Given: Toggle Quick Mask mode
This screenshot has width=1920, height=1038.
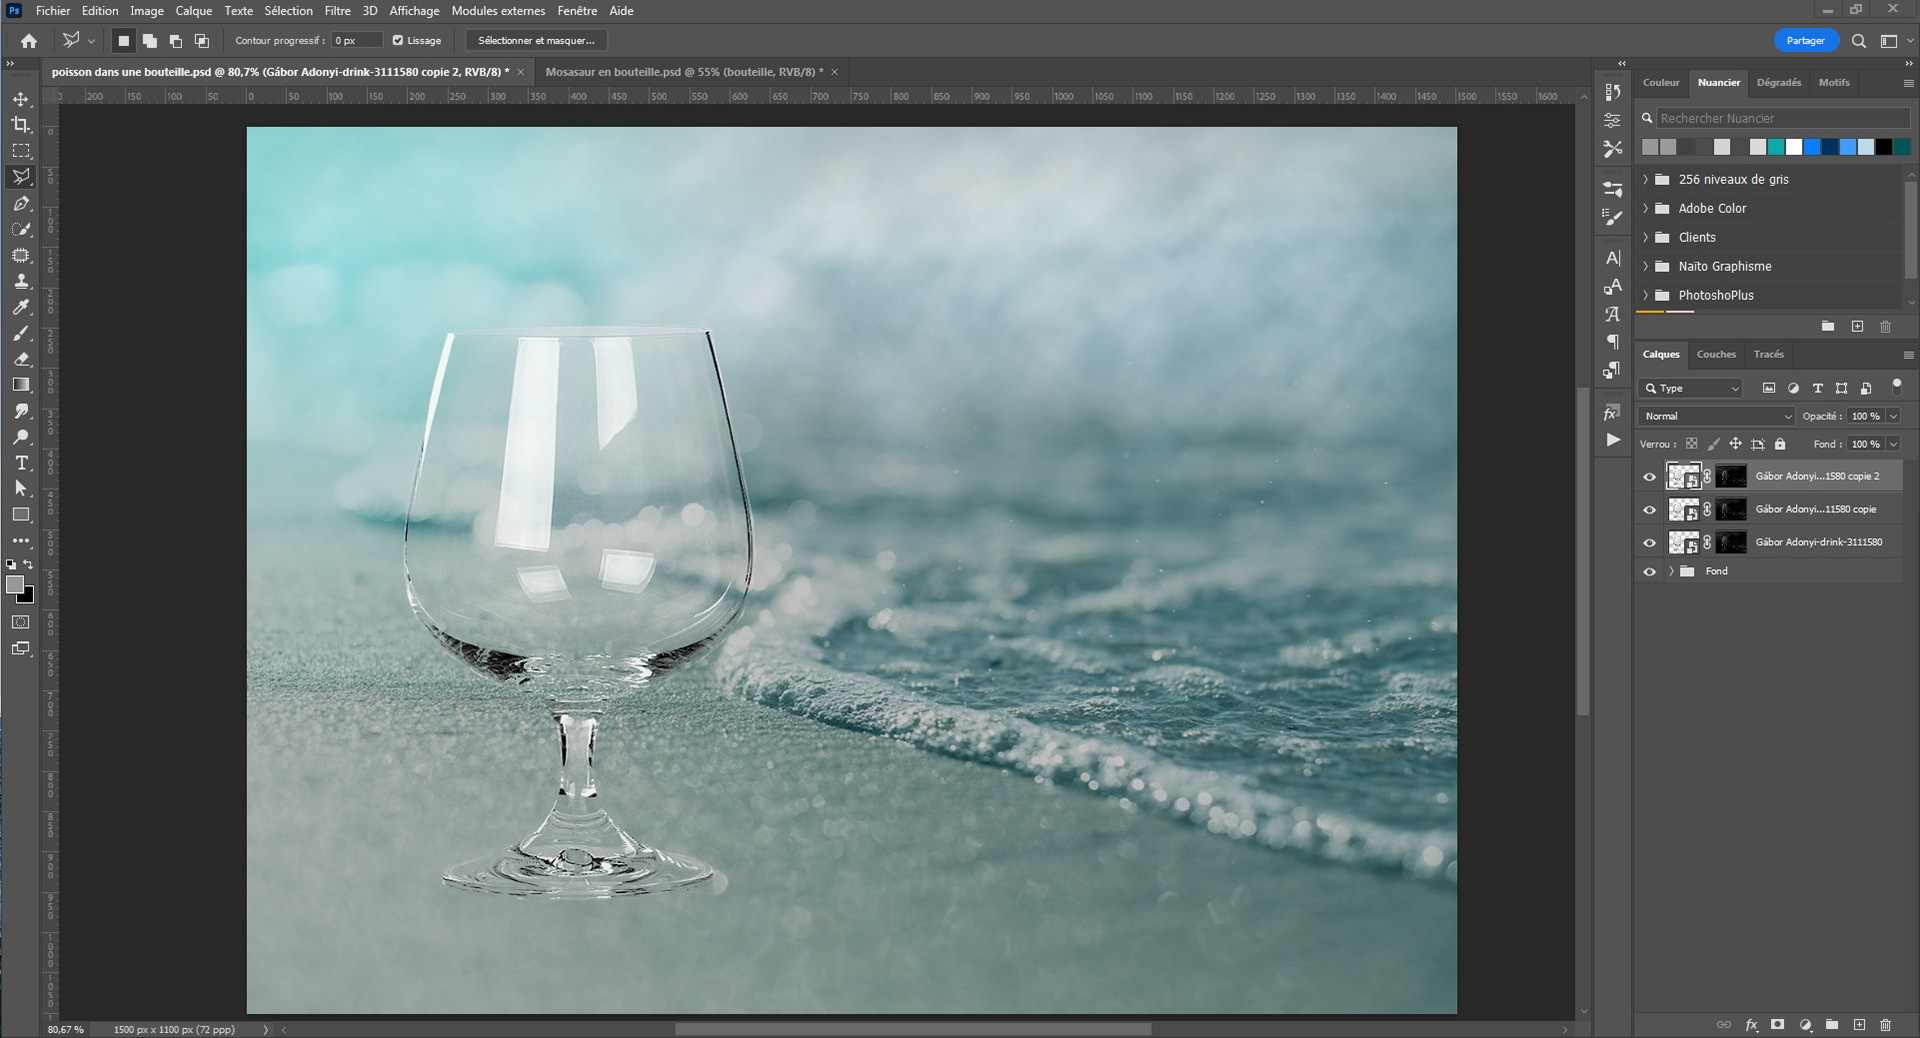Looking at the screenshot, I should pyautogui.click(x=21, y=622).
